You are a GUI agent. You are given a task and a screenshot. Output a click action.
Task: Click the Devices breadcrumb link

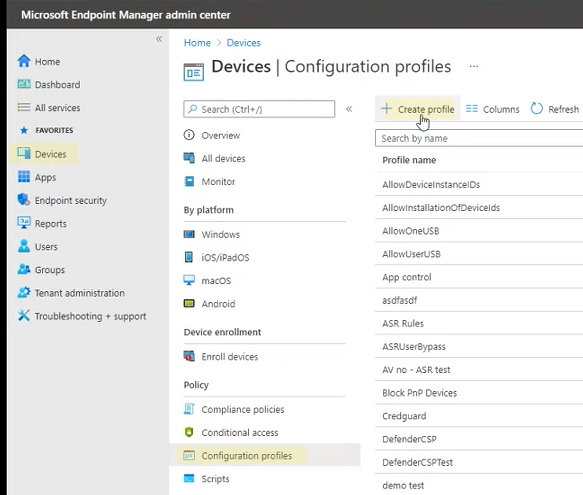(x=244, y=43)
